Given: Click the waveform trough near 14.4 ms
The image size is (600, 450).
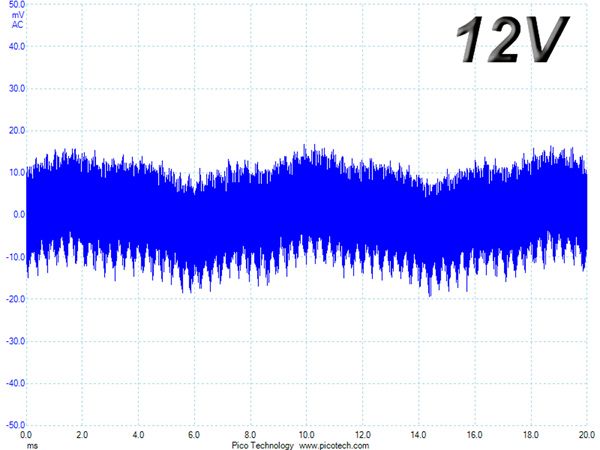Looking at the screenshot, I should pos(429,294).
